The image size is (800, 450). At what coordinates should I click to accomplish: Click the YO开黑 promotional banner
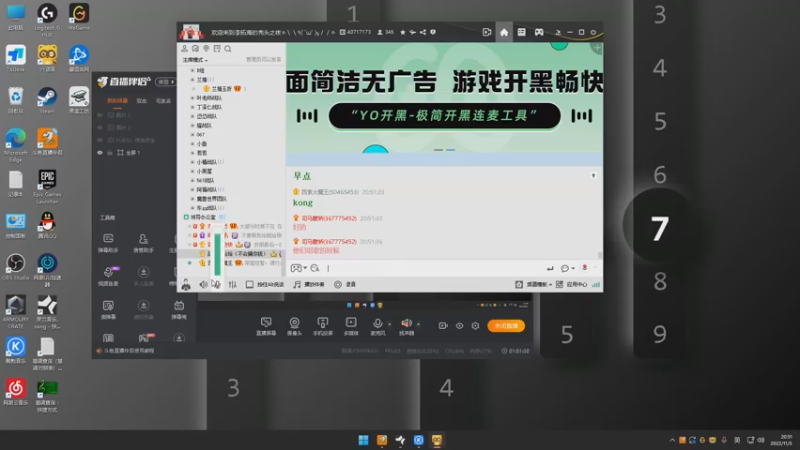click(x=444, y=97)
